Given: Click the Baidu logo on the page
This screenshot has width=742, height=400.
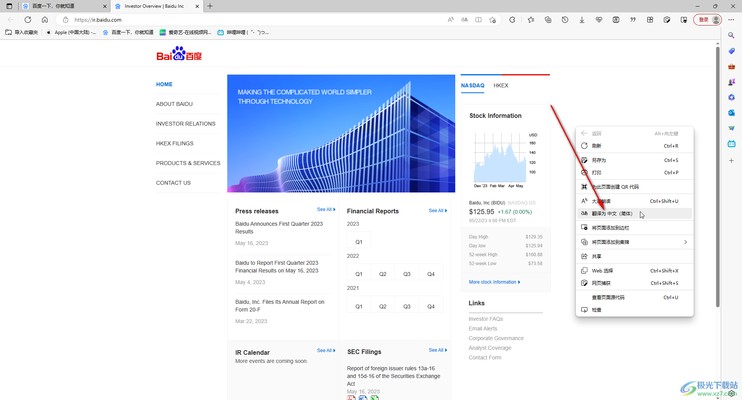Looking at the screenshot, I should point(179,53).
